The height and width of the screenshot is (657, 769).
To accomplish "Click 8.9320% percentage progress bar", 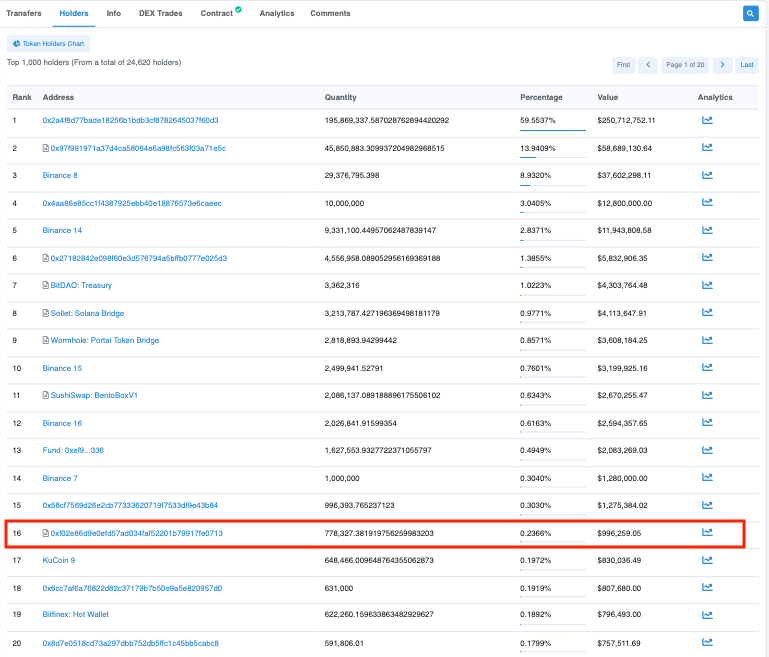I will (x=553, y=185).
